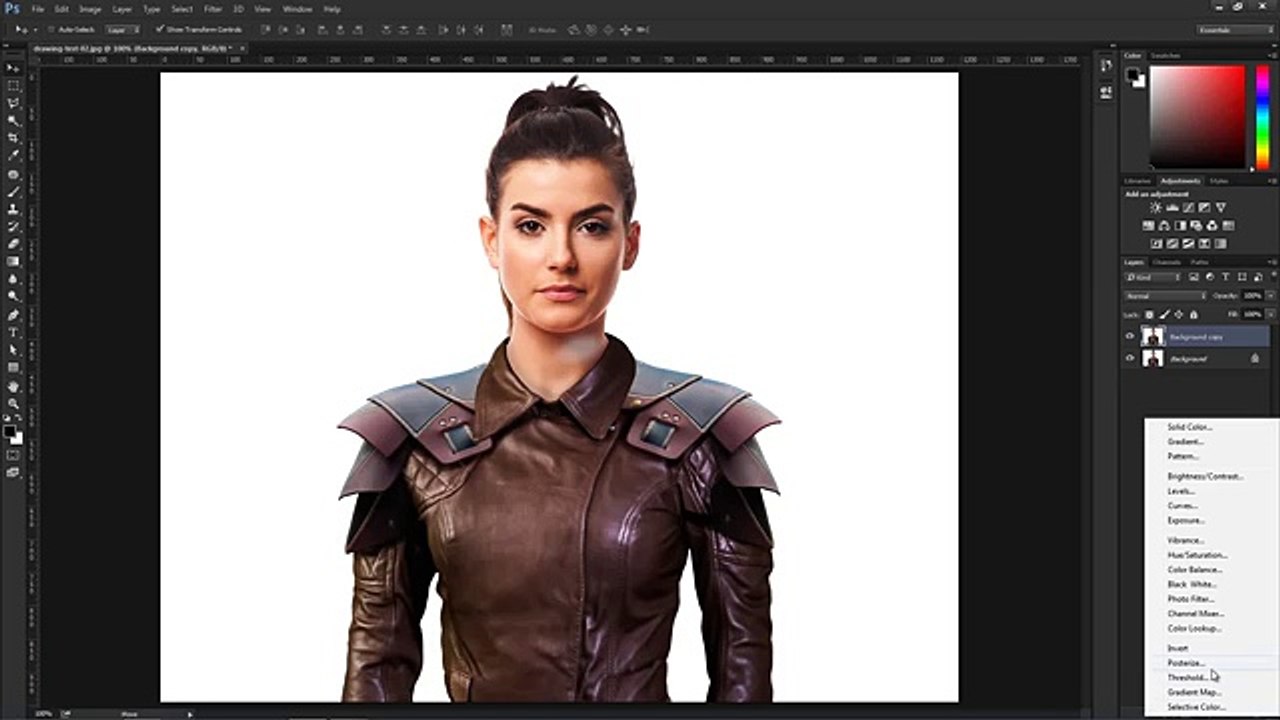Hide the Background copy layer
Screen dimensions: 1280x720
[x=1130, y=337]
